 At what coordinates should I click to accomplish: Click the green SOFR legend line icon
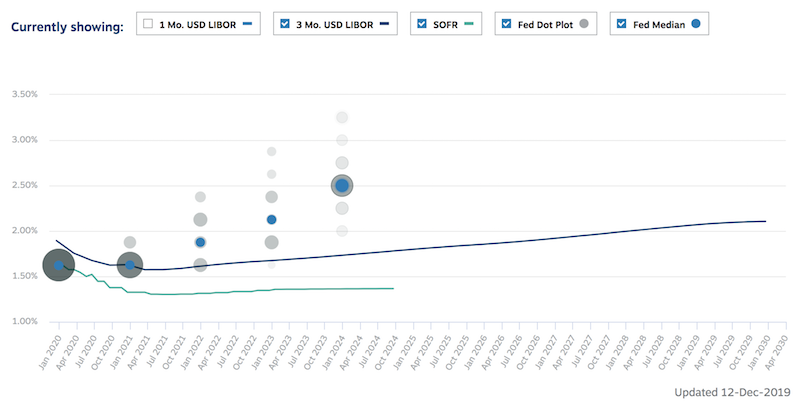(469, 24)
